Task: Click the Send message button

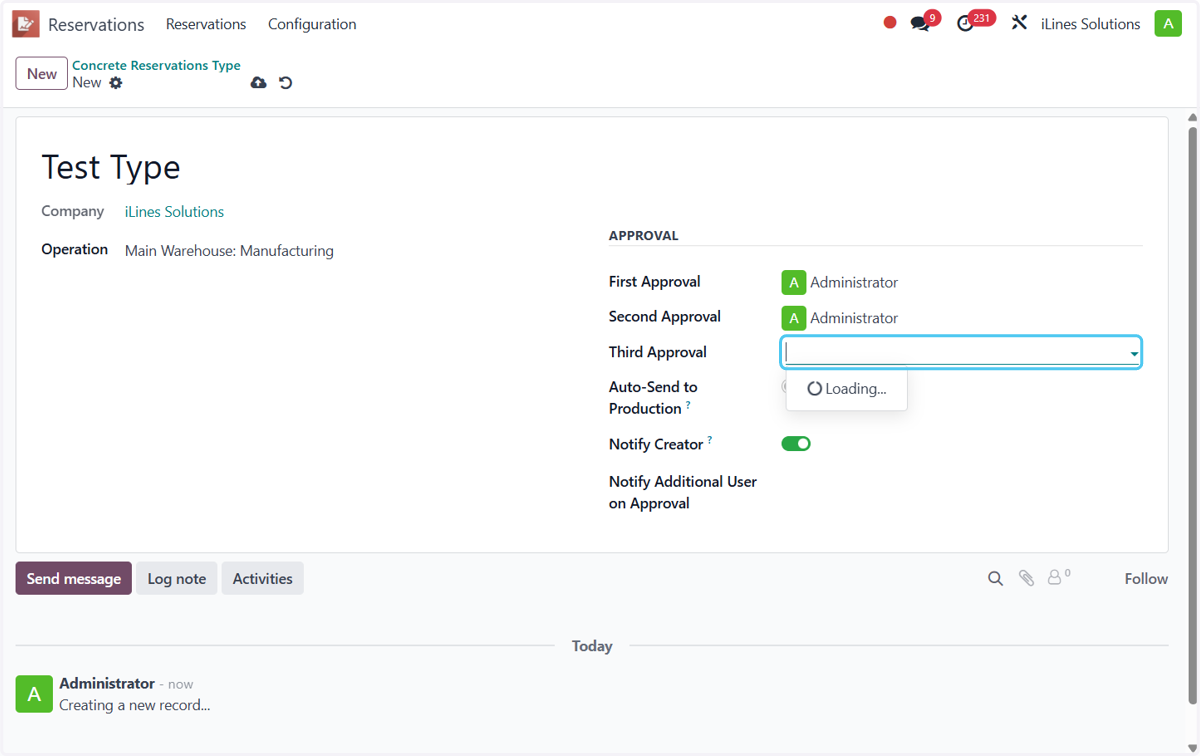Action: click(x=73, y=578)
